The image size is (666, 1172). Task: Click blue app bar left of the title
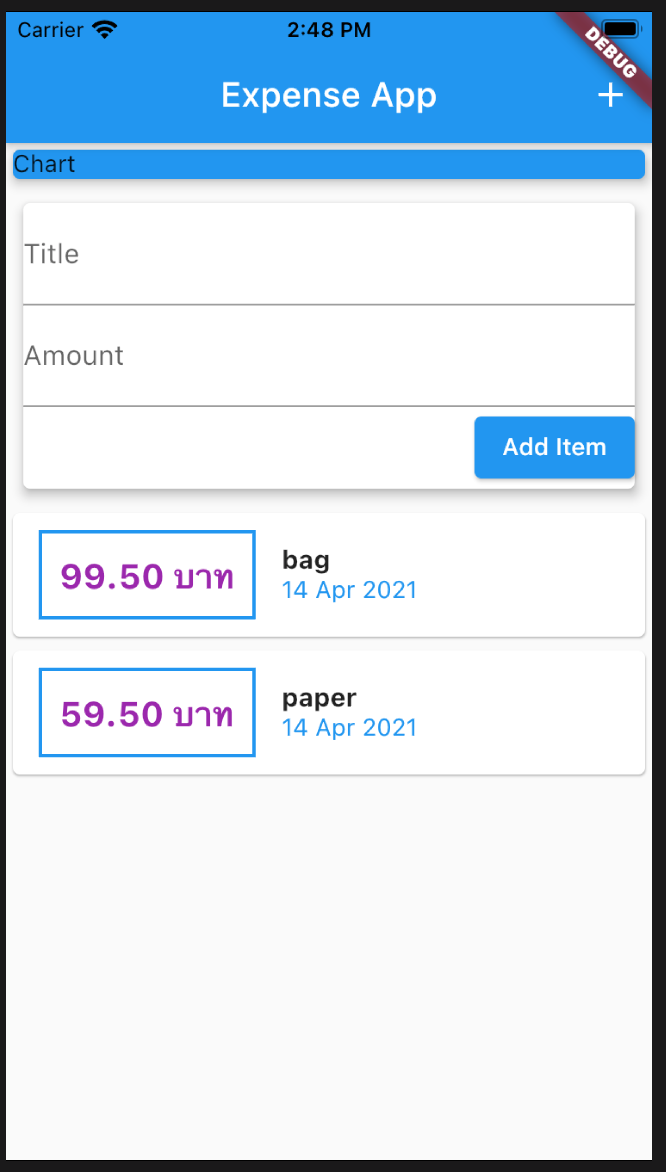tap(100, 95)
